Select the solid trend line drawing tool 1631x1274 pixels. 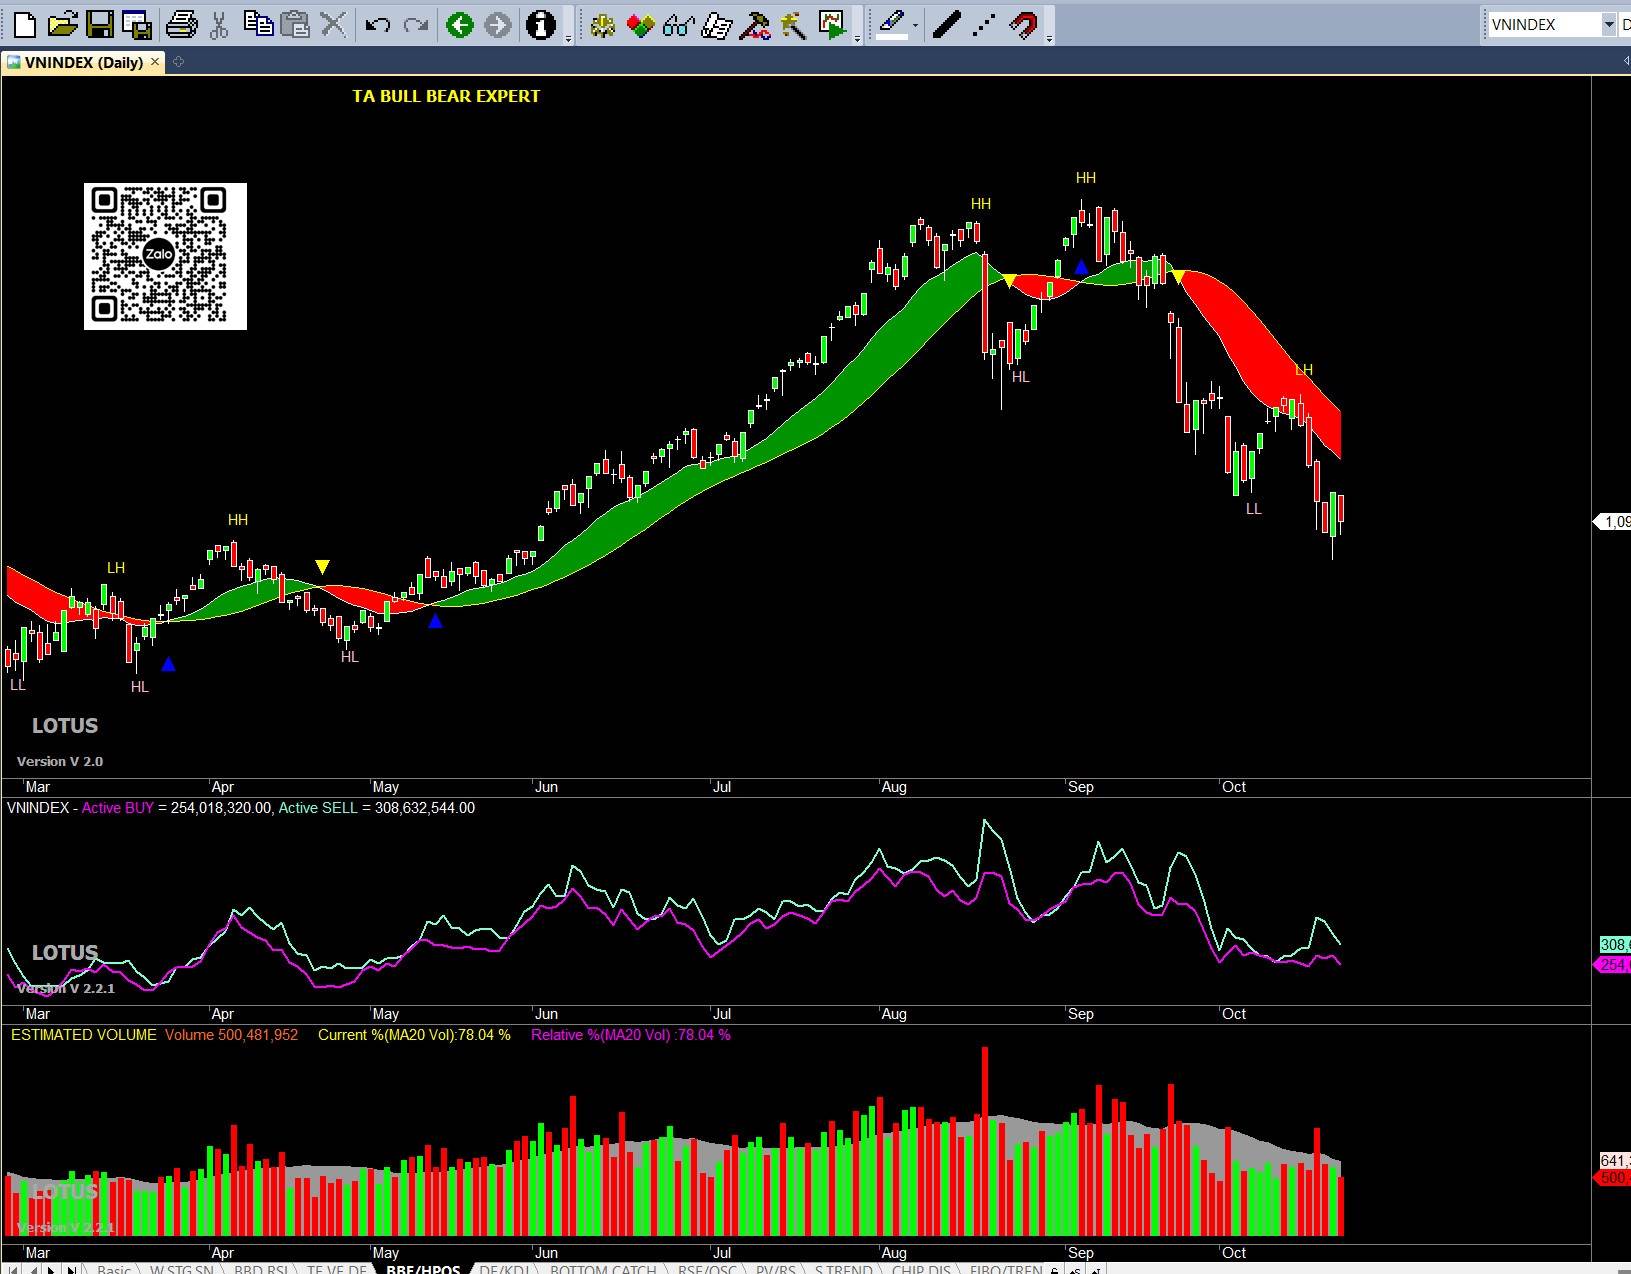tap(947, 25)
